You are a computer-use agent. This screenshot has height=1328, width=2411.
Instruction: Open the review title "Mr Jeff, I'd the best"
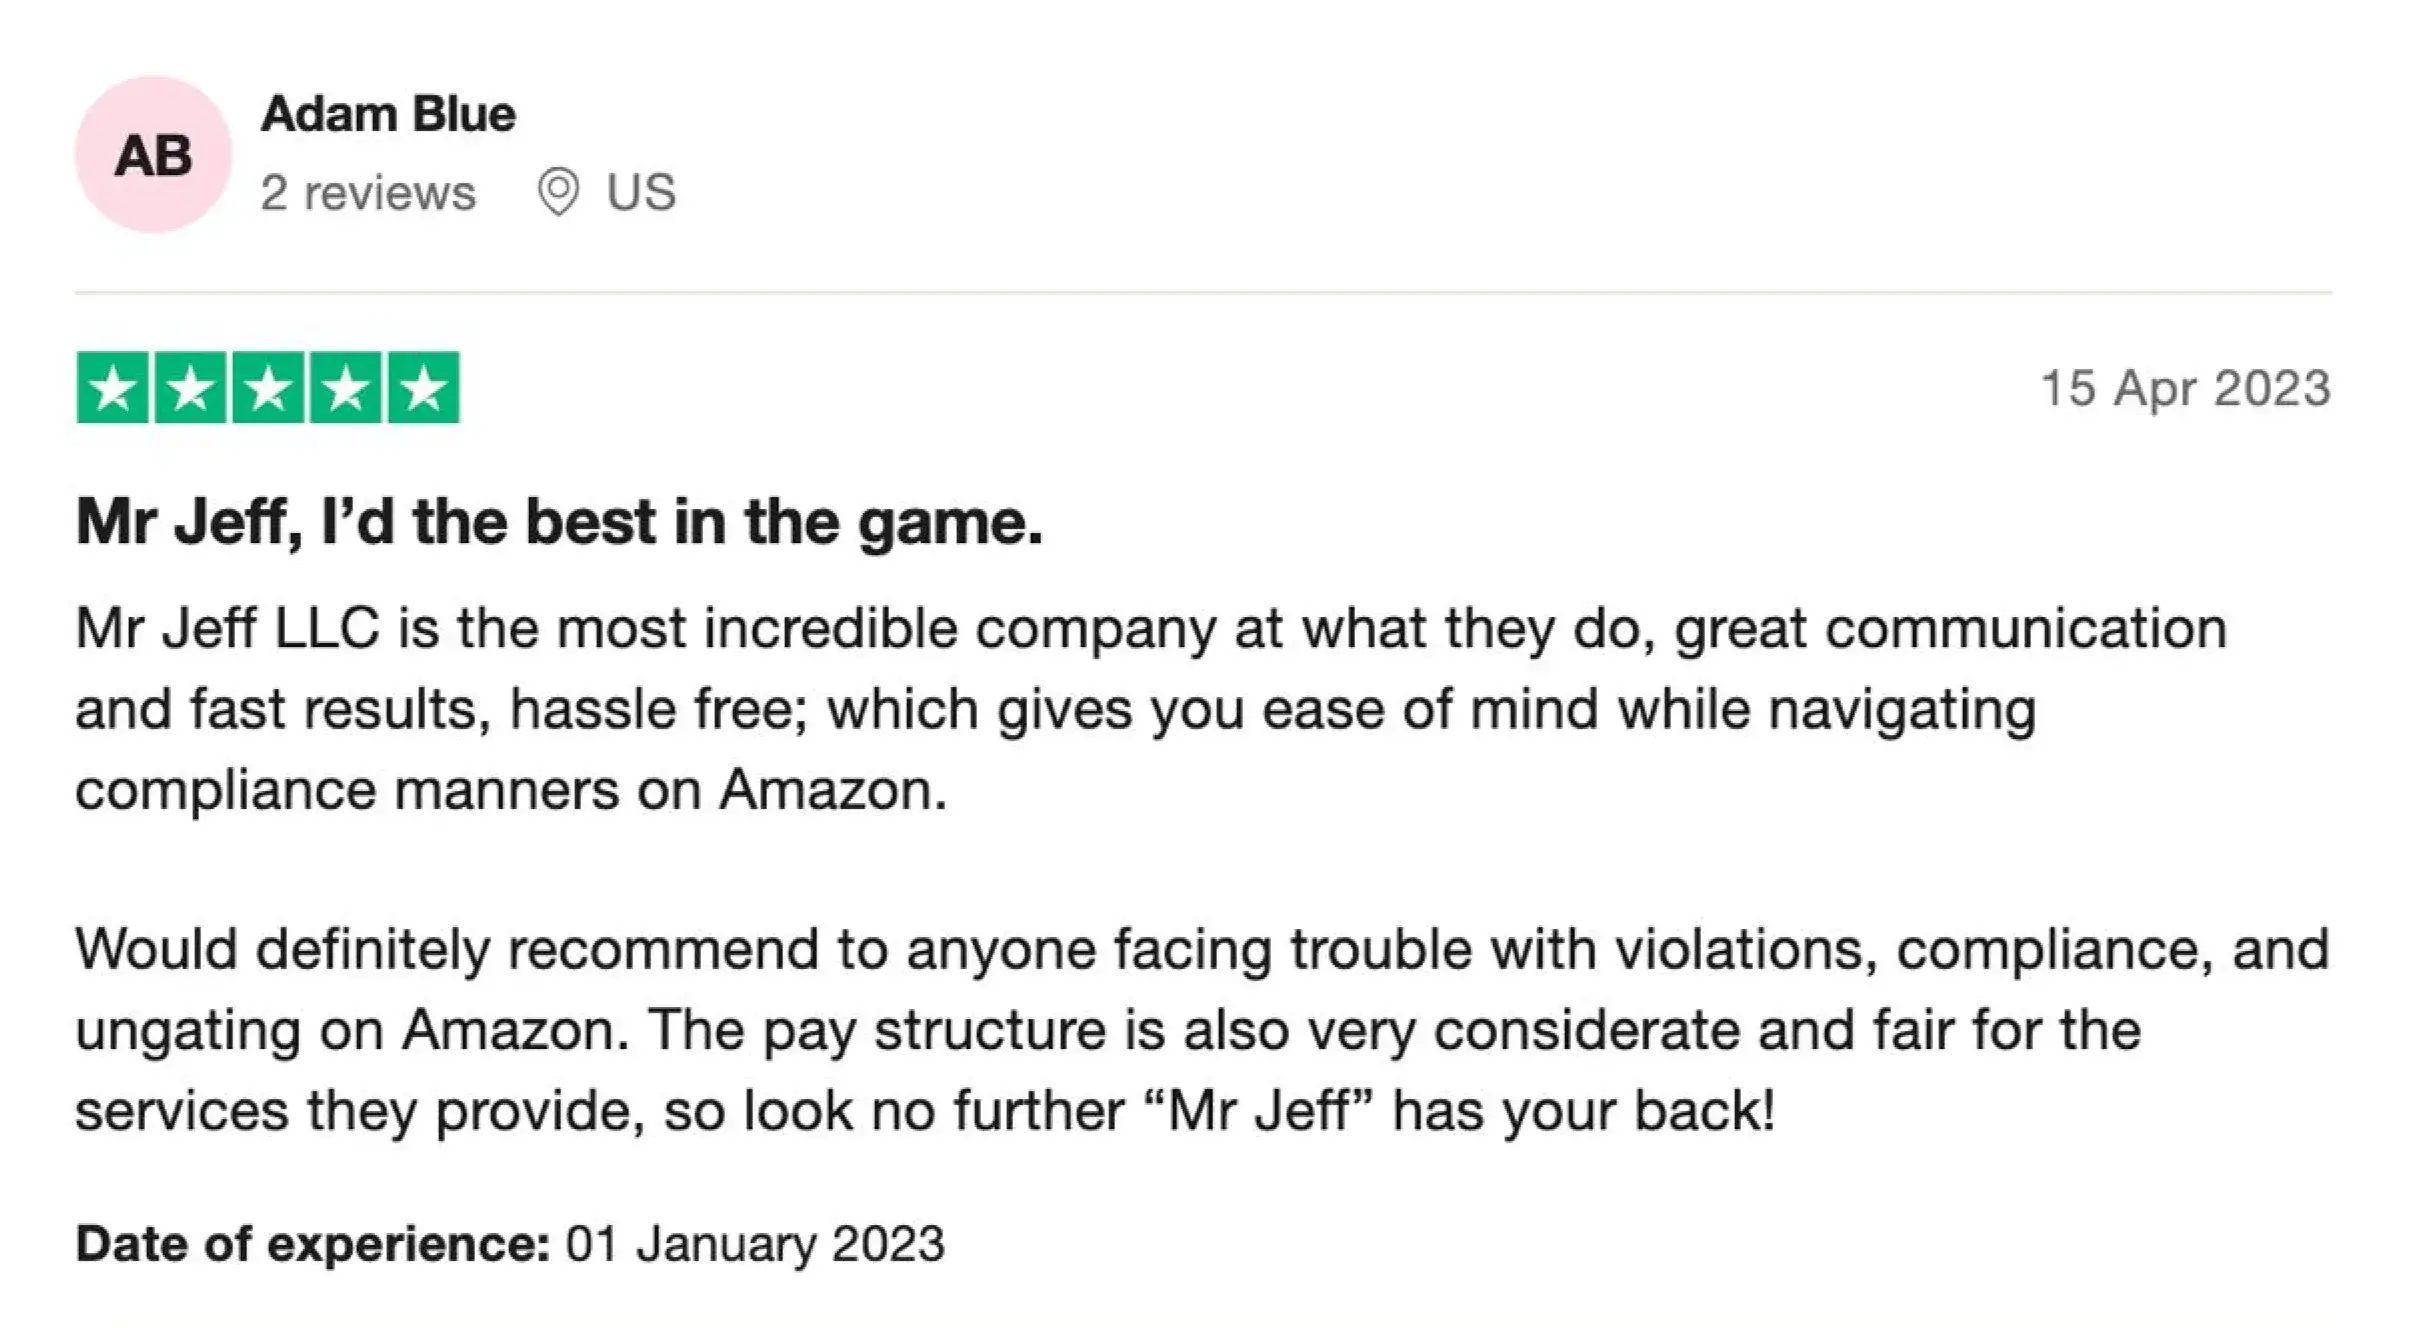coord(559,522)
